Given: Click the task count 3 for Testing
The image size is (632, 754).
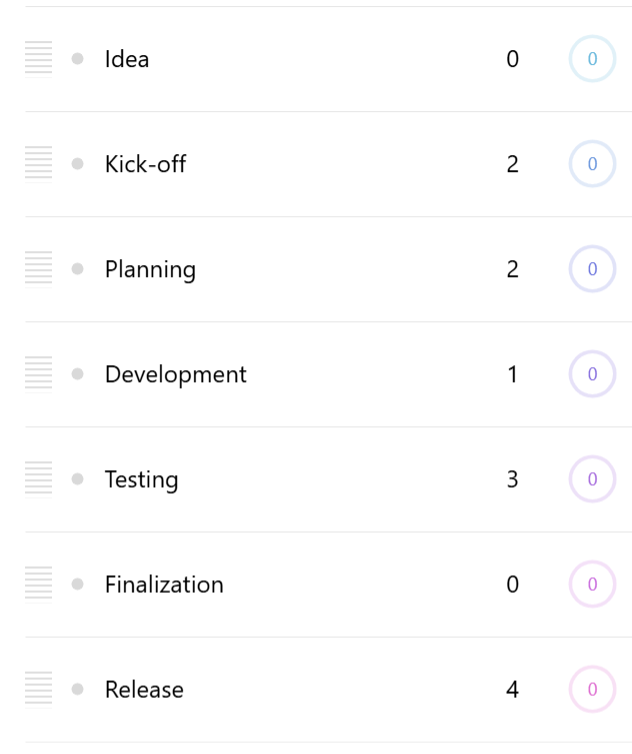Looking at the screenshot, I should pyautogui.click(x=512, y=479).
